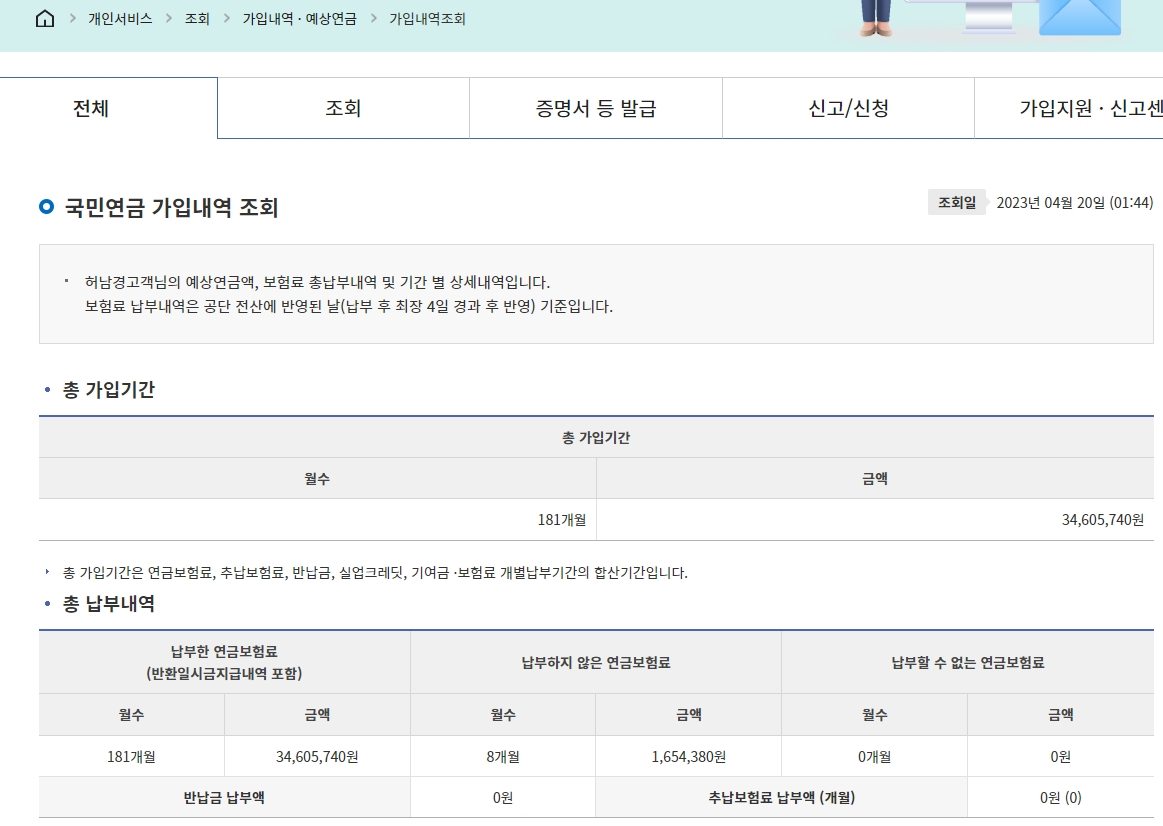
Task: Switch to the 가입지원 · 신고센터 tab
Action: click(1069, 108)
